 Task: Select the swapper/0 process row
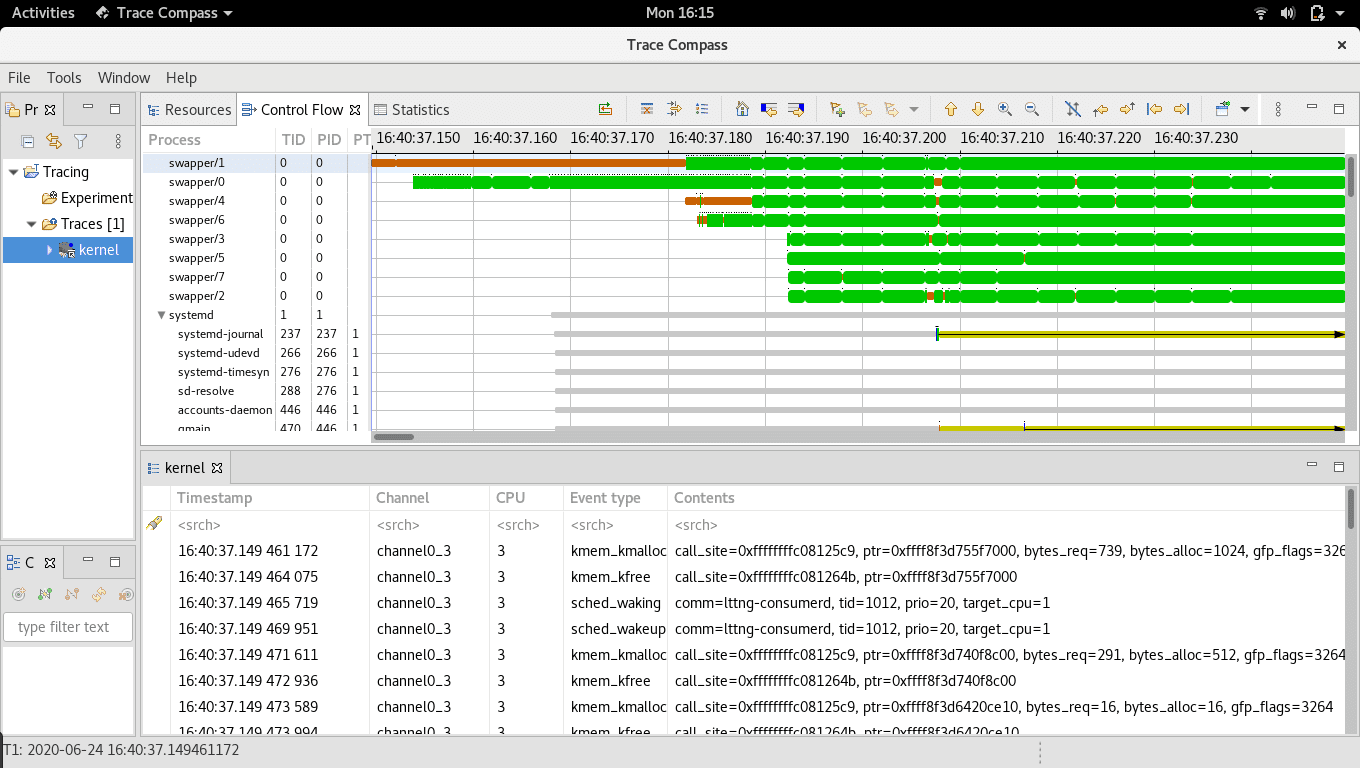(x=256, y=182)
